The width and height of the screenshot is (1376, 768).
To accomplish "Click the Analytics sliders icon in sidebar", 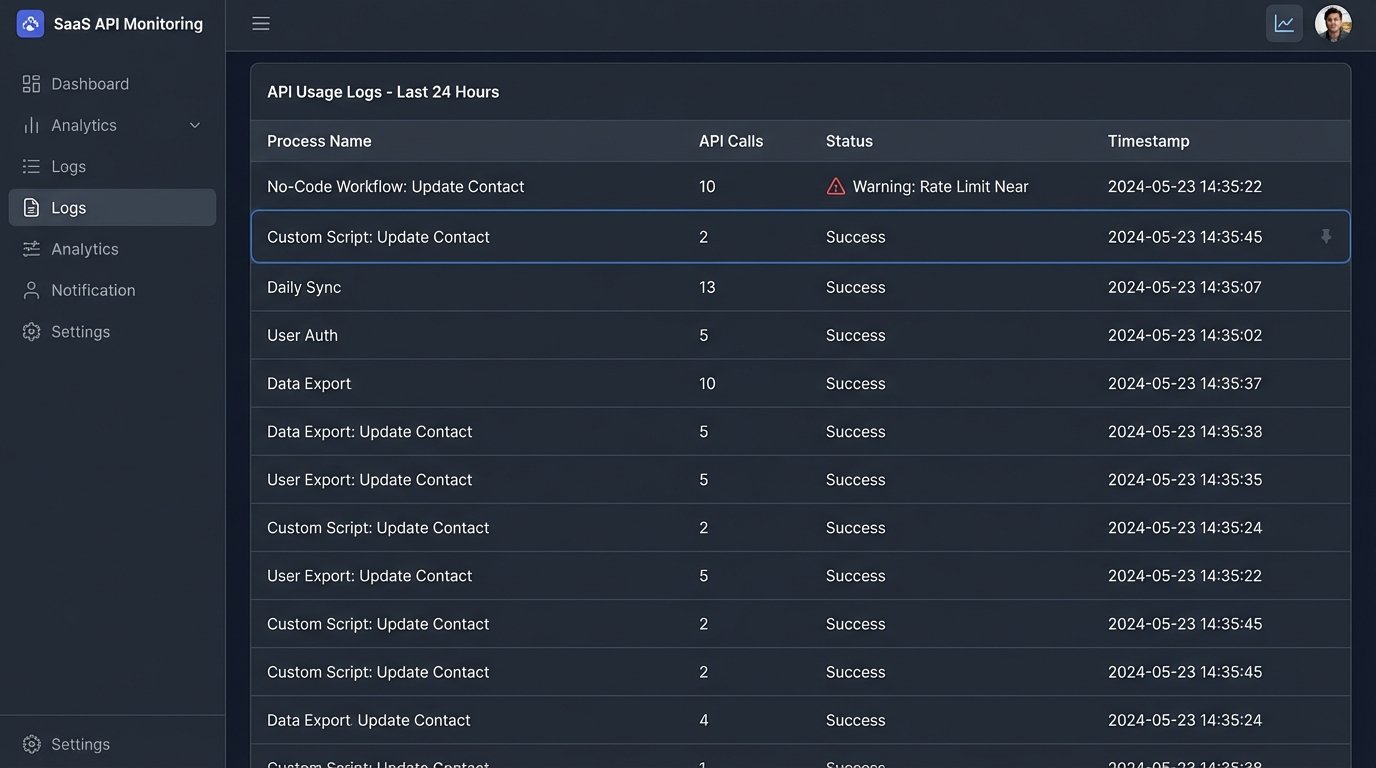I will (29, 248).
